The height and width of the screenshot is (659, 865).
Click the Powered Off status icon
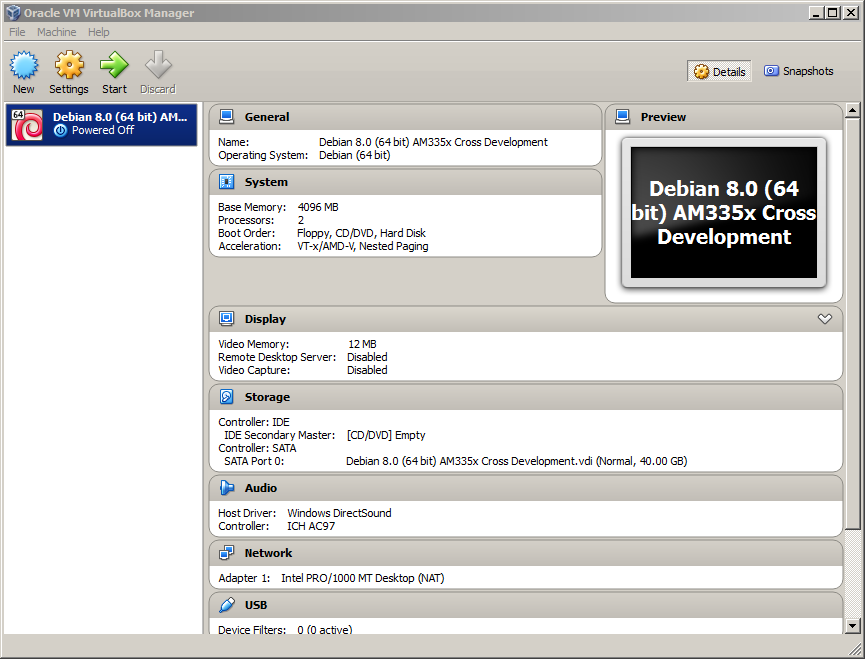coord(60,130)
